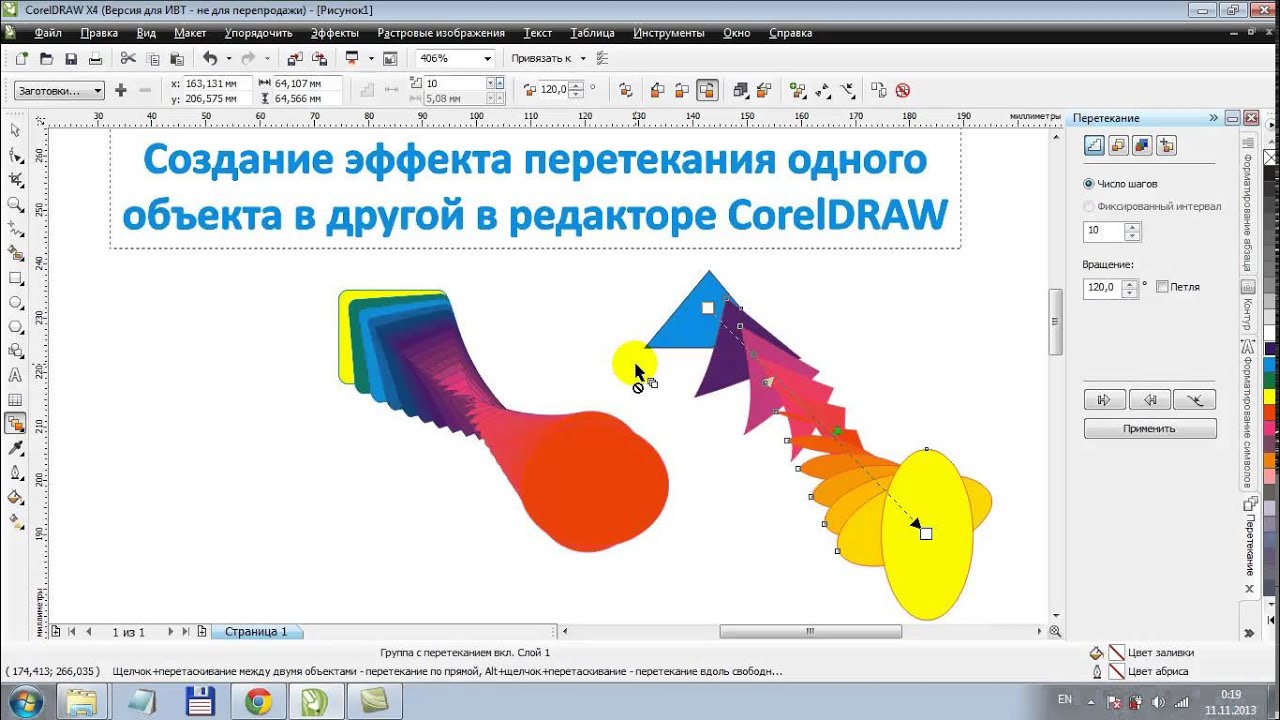Expand docker with double chevron
The height and width of the screenshot is (720, 1280).
1213,118
